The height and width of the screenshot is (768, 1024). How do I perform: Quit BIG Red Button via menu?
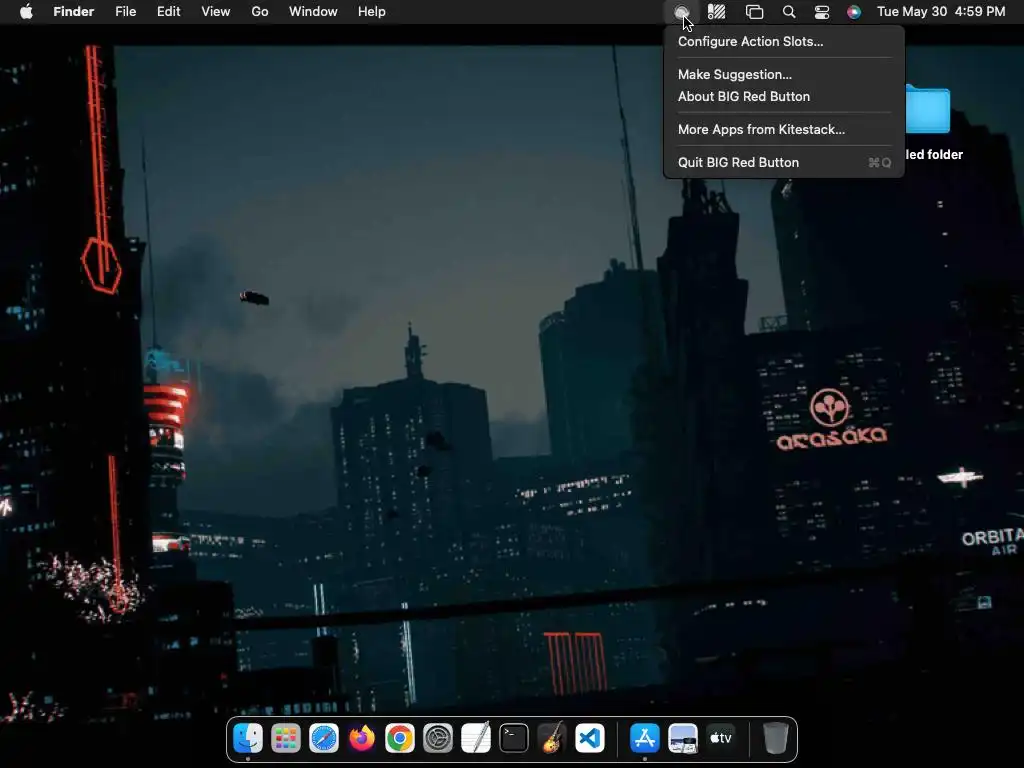click(x=784, y=163)
